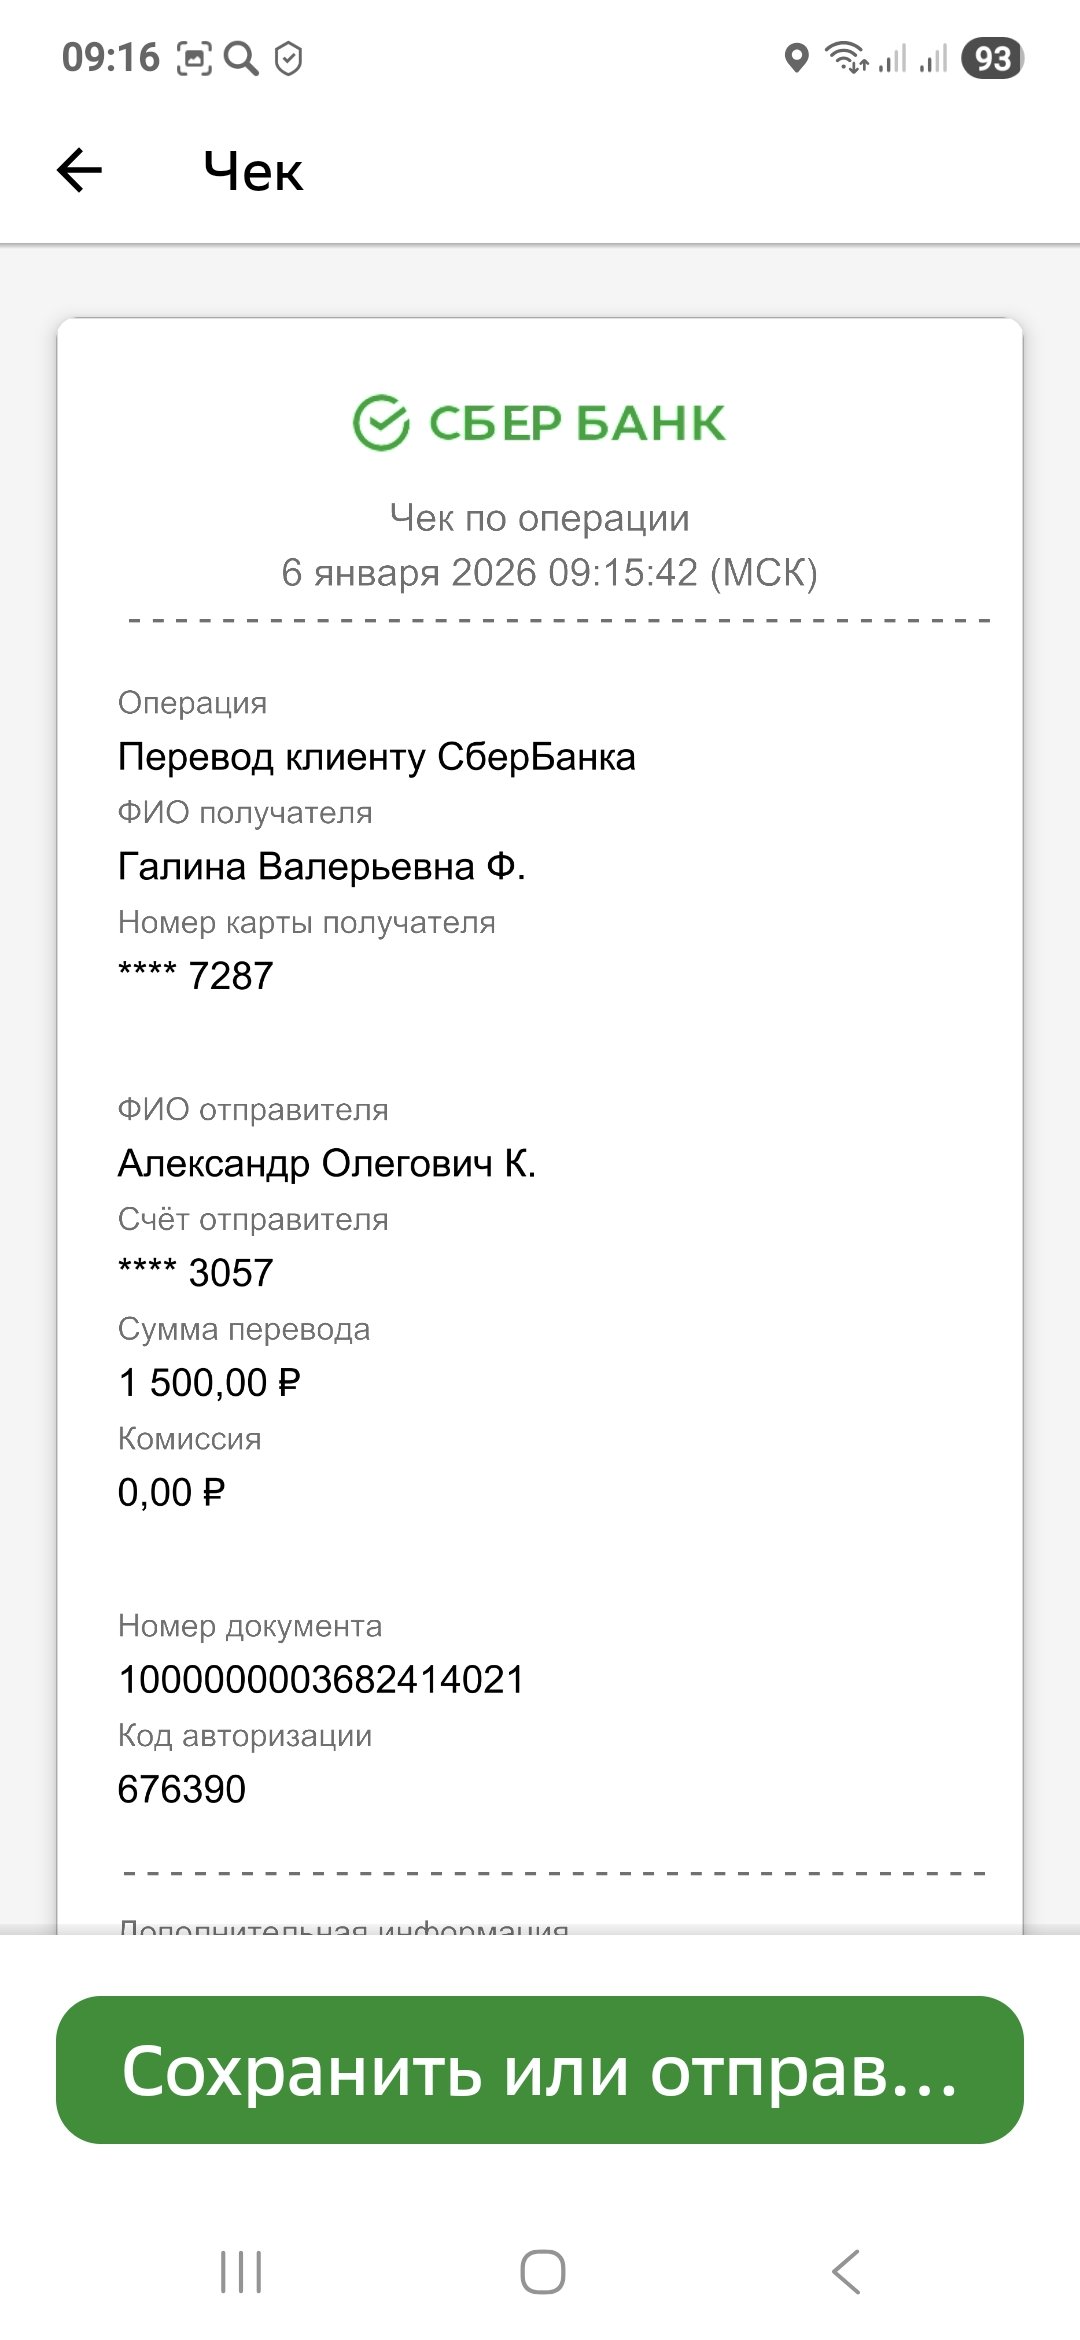Image resolution: width=1080 pixels, height=2340 pixels.
Task: Tap transfer amount 1 500,00 ₽
Action: tap(209, 1383)
